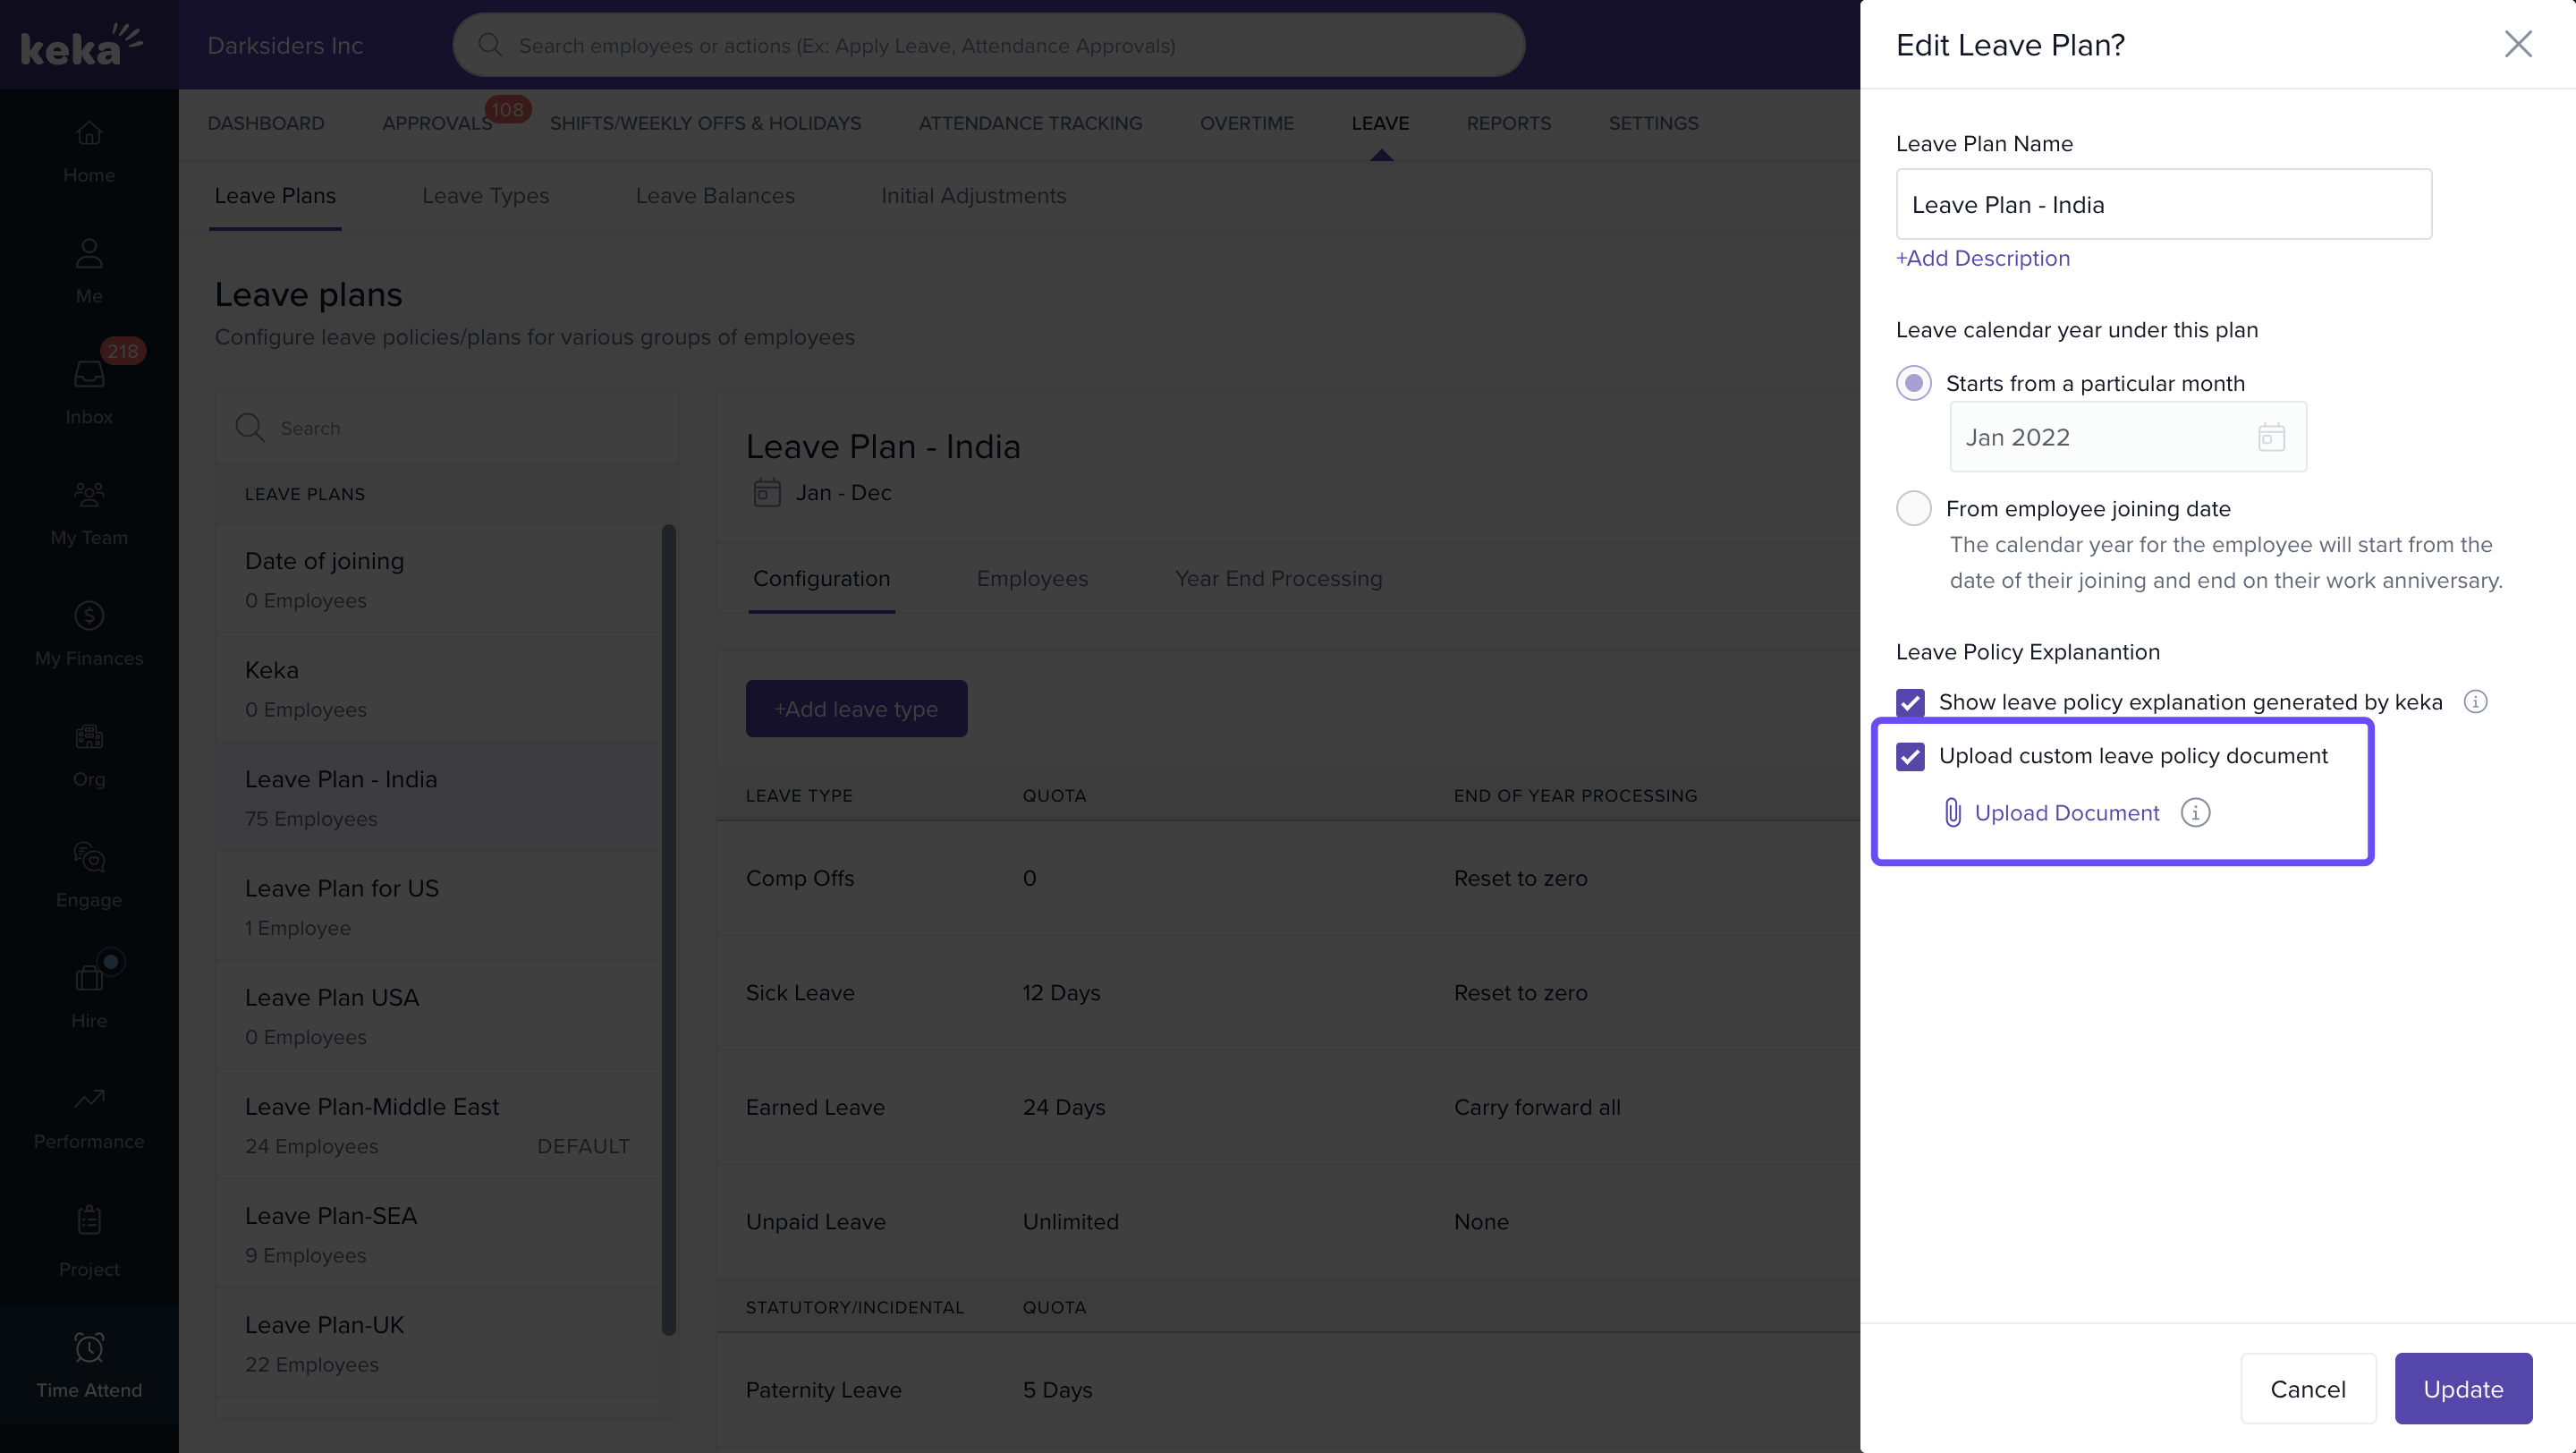
Task: Click info icon next to Upload Document
Action: (x=2195, y=813)
